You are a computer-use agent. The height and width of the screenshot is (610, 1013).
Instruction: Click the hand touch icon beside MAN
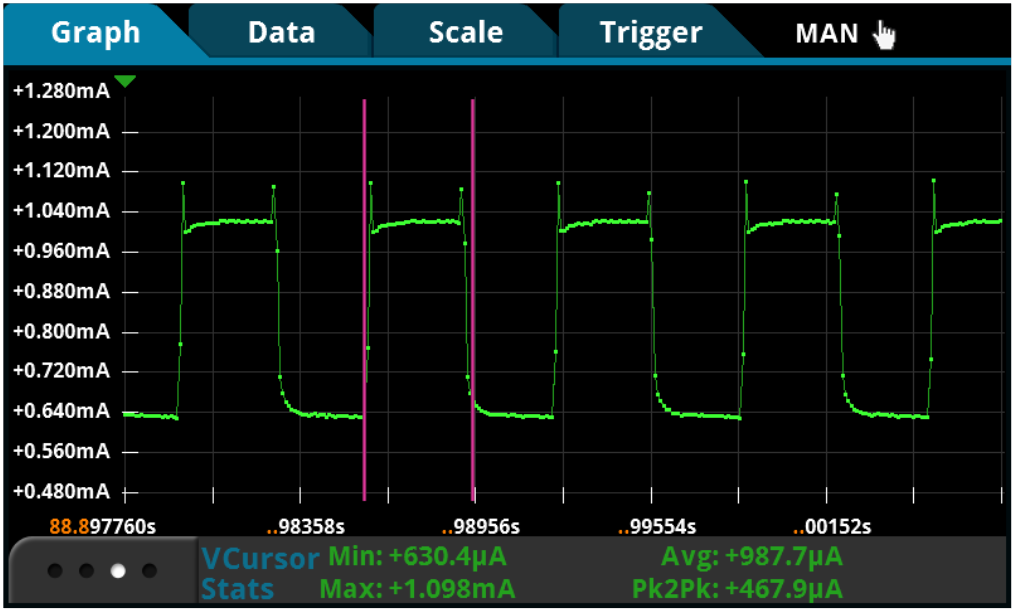click(x=884, y=33)
